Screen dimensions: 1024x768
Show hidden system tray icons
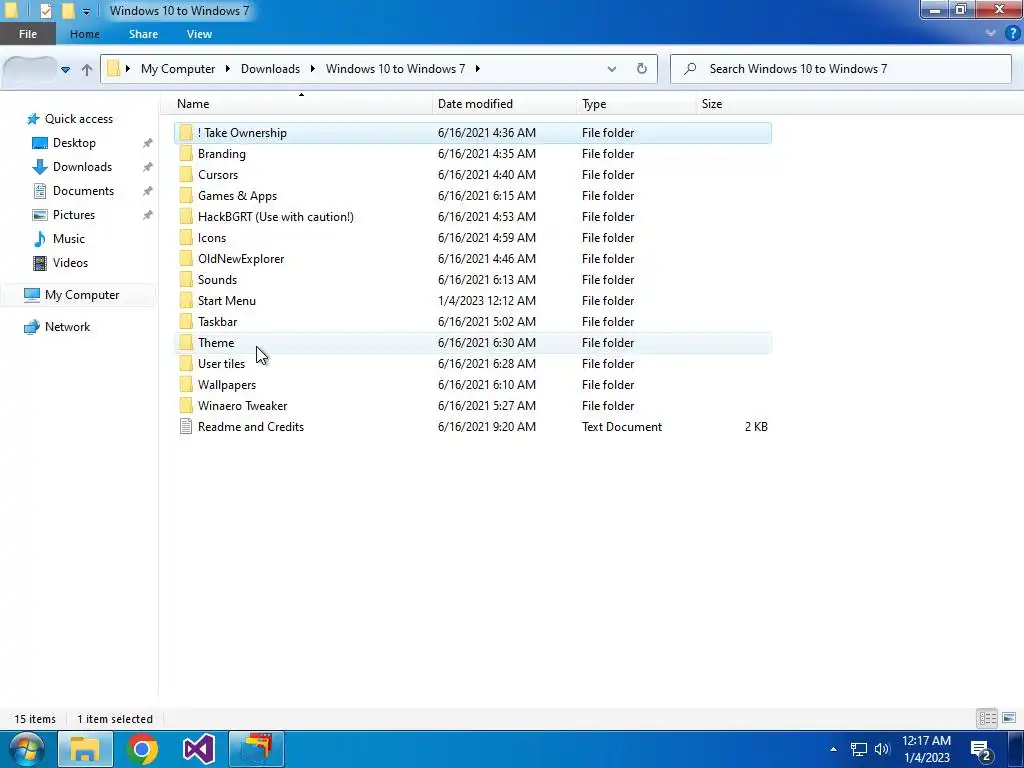tap(833, 749)
